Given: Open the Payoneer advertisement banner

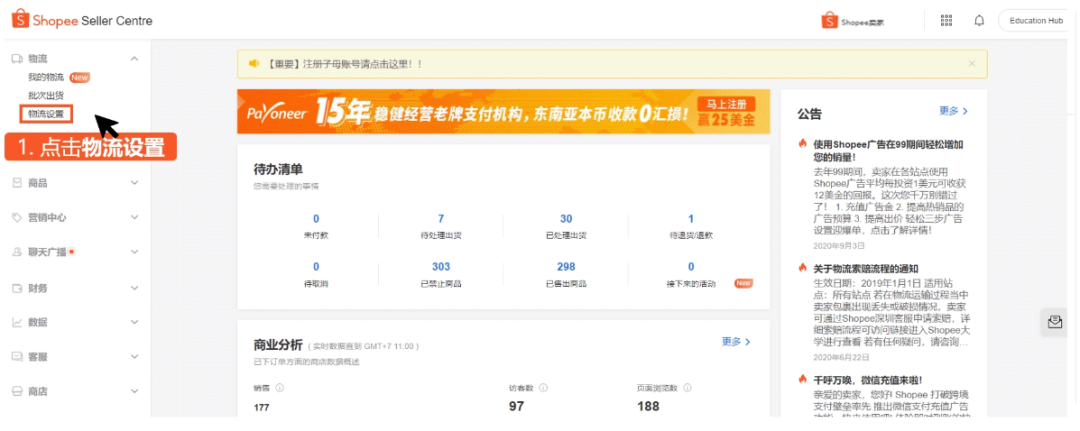Looking at the screenshot, I should point(503,112).
